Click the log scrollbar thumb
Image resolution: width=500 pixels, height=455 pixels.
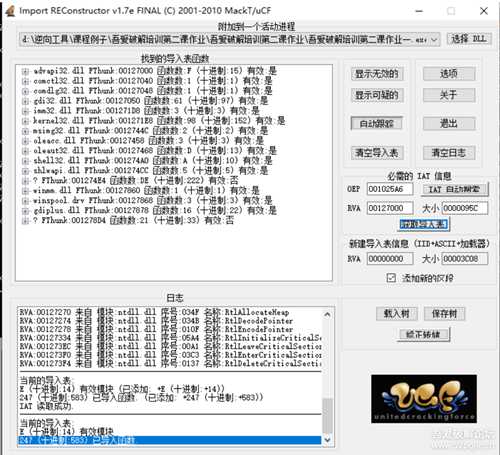(327, 416)
